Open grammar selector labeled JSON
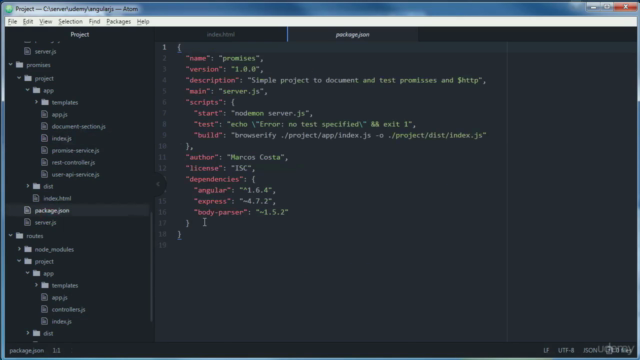 pos(590,350)
